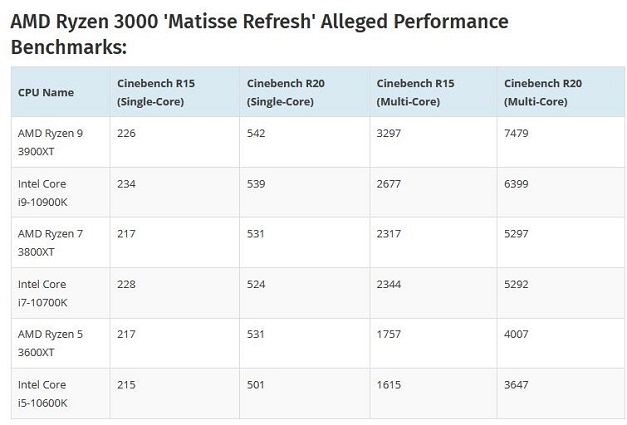Click the Cinebench R20 Single-Core header
The image size is (627, 425).
tap(282, 92)
